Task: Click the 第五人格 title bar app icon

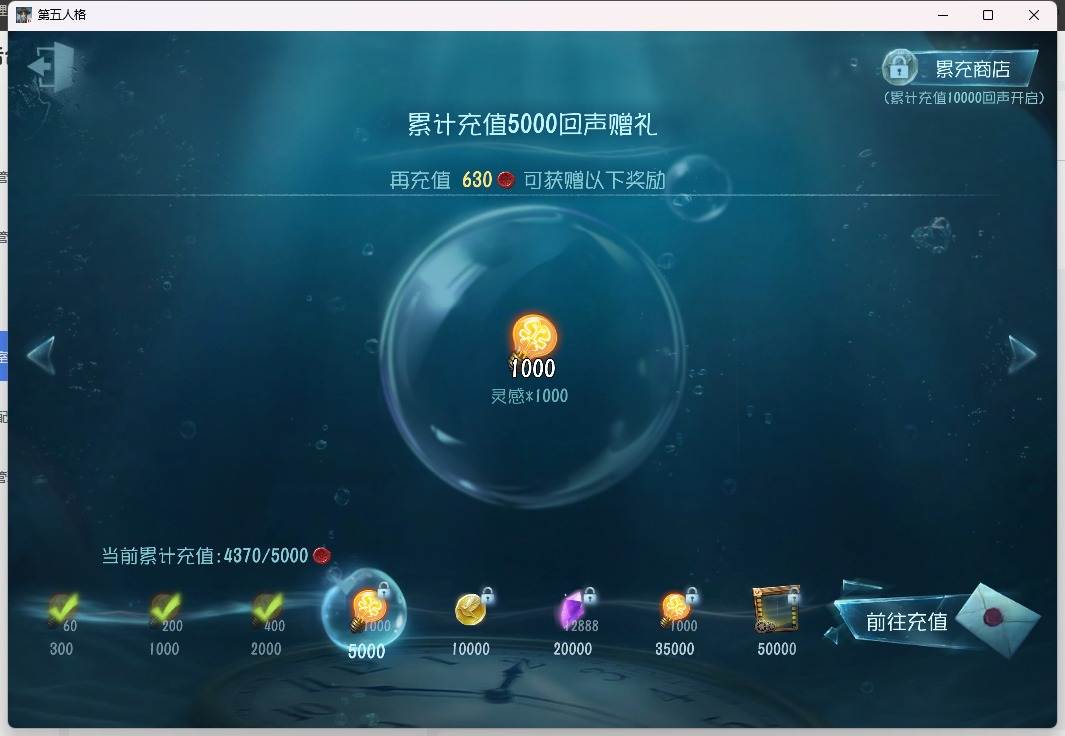Action: pyautogui.click(x=24, y=14)
